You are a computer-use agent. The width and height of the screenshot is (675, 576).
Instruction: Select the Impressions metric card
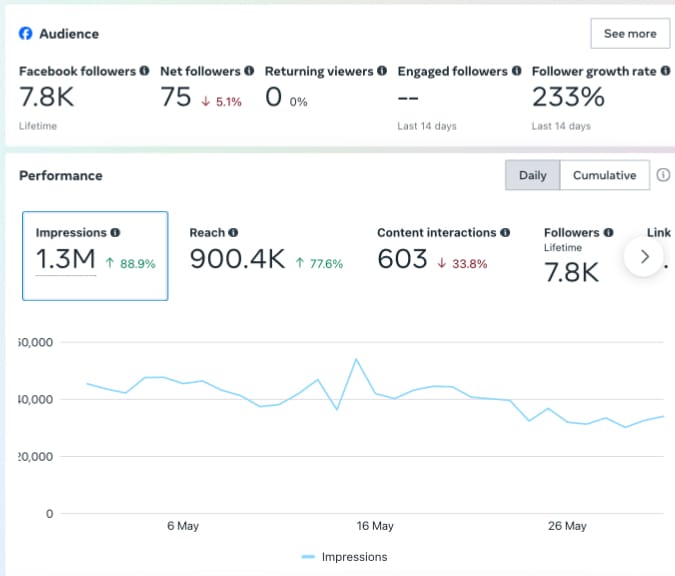click(x=95, y=256)
